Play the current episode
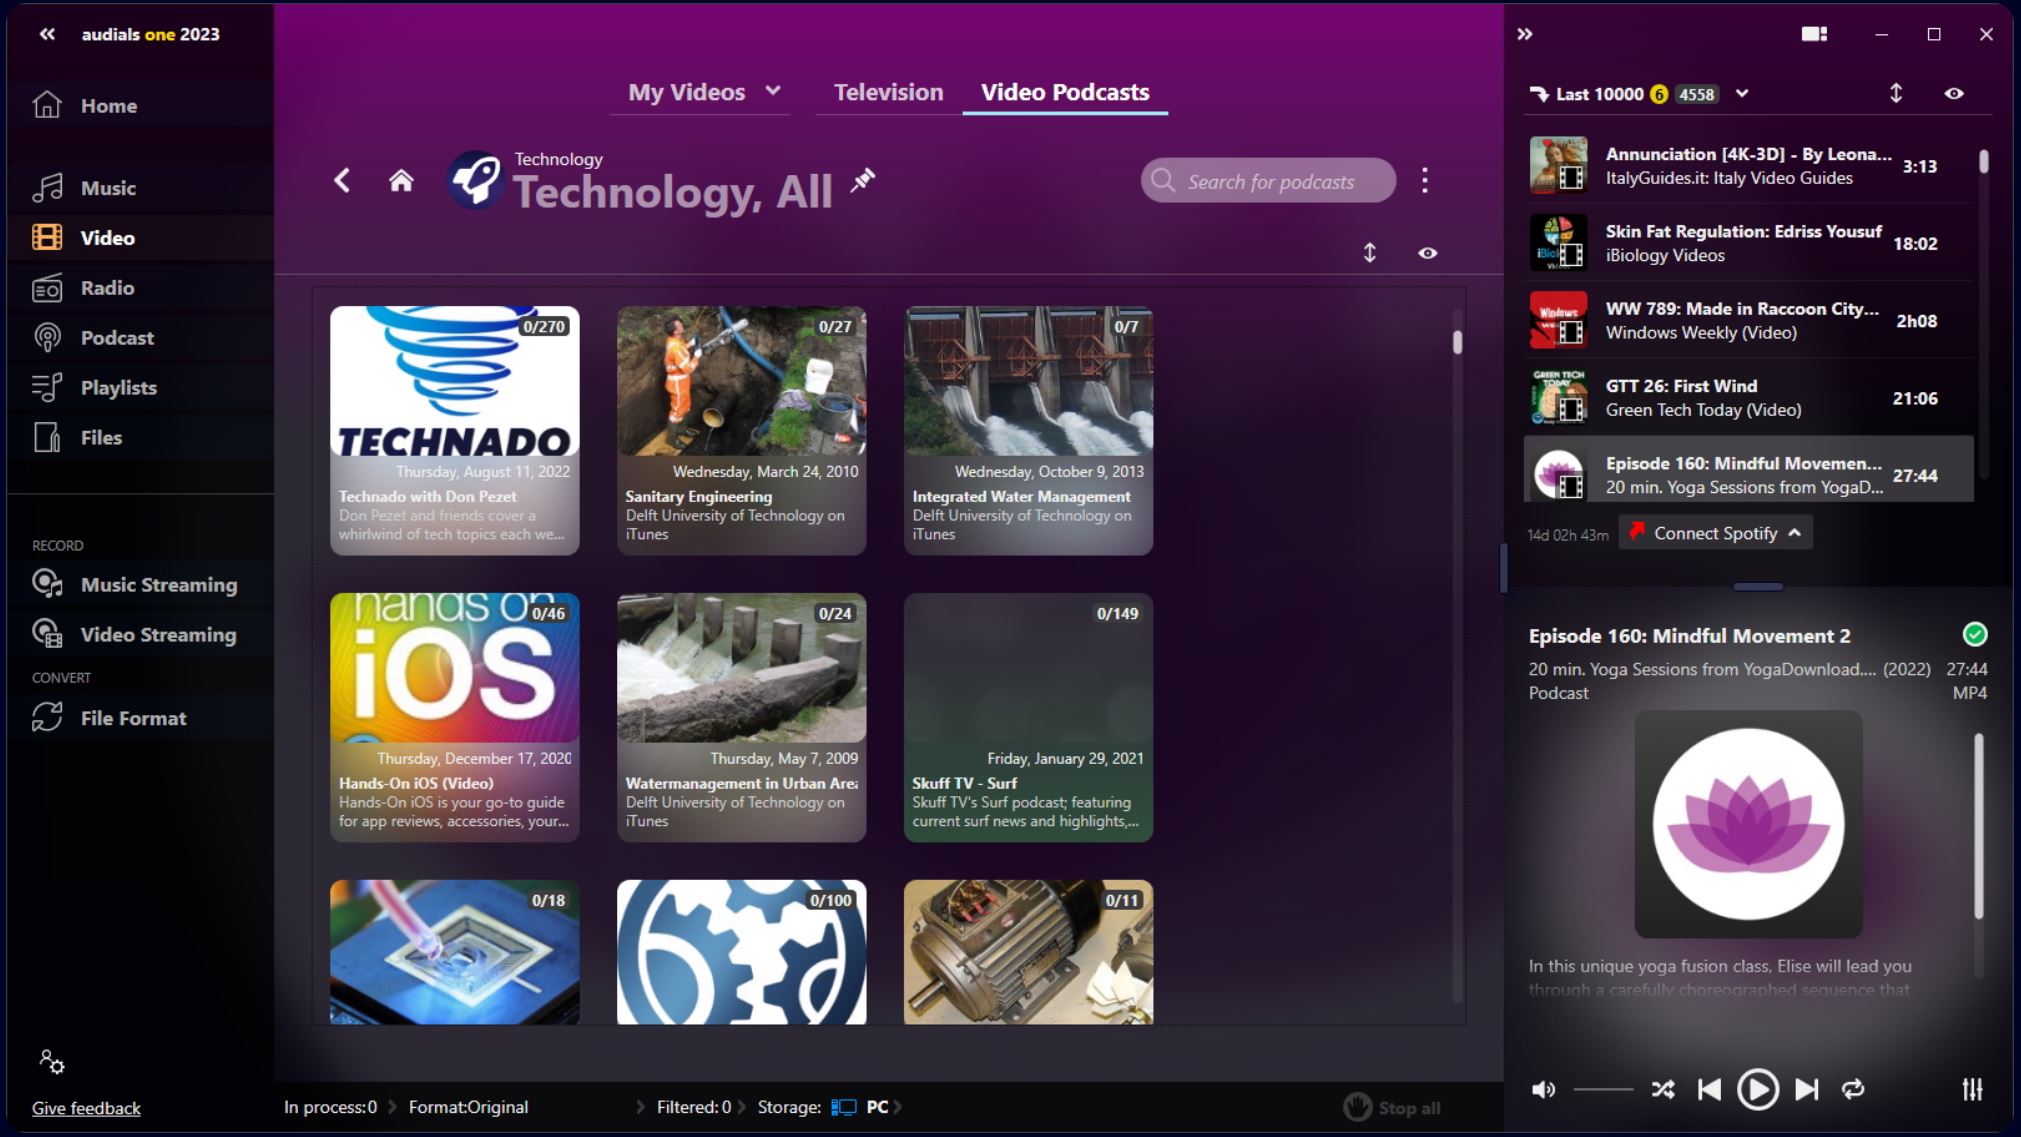 point(1757,1089)
